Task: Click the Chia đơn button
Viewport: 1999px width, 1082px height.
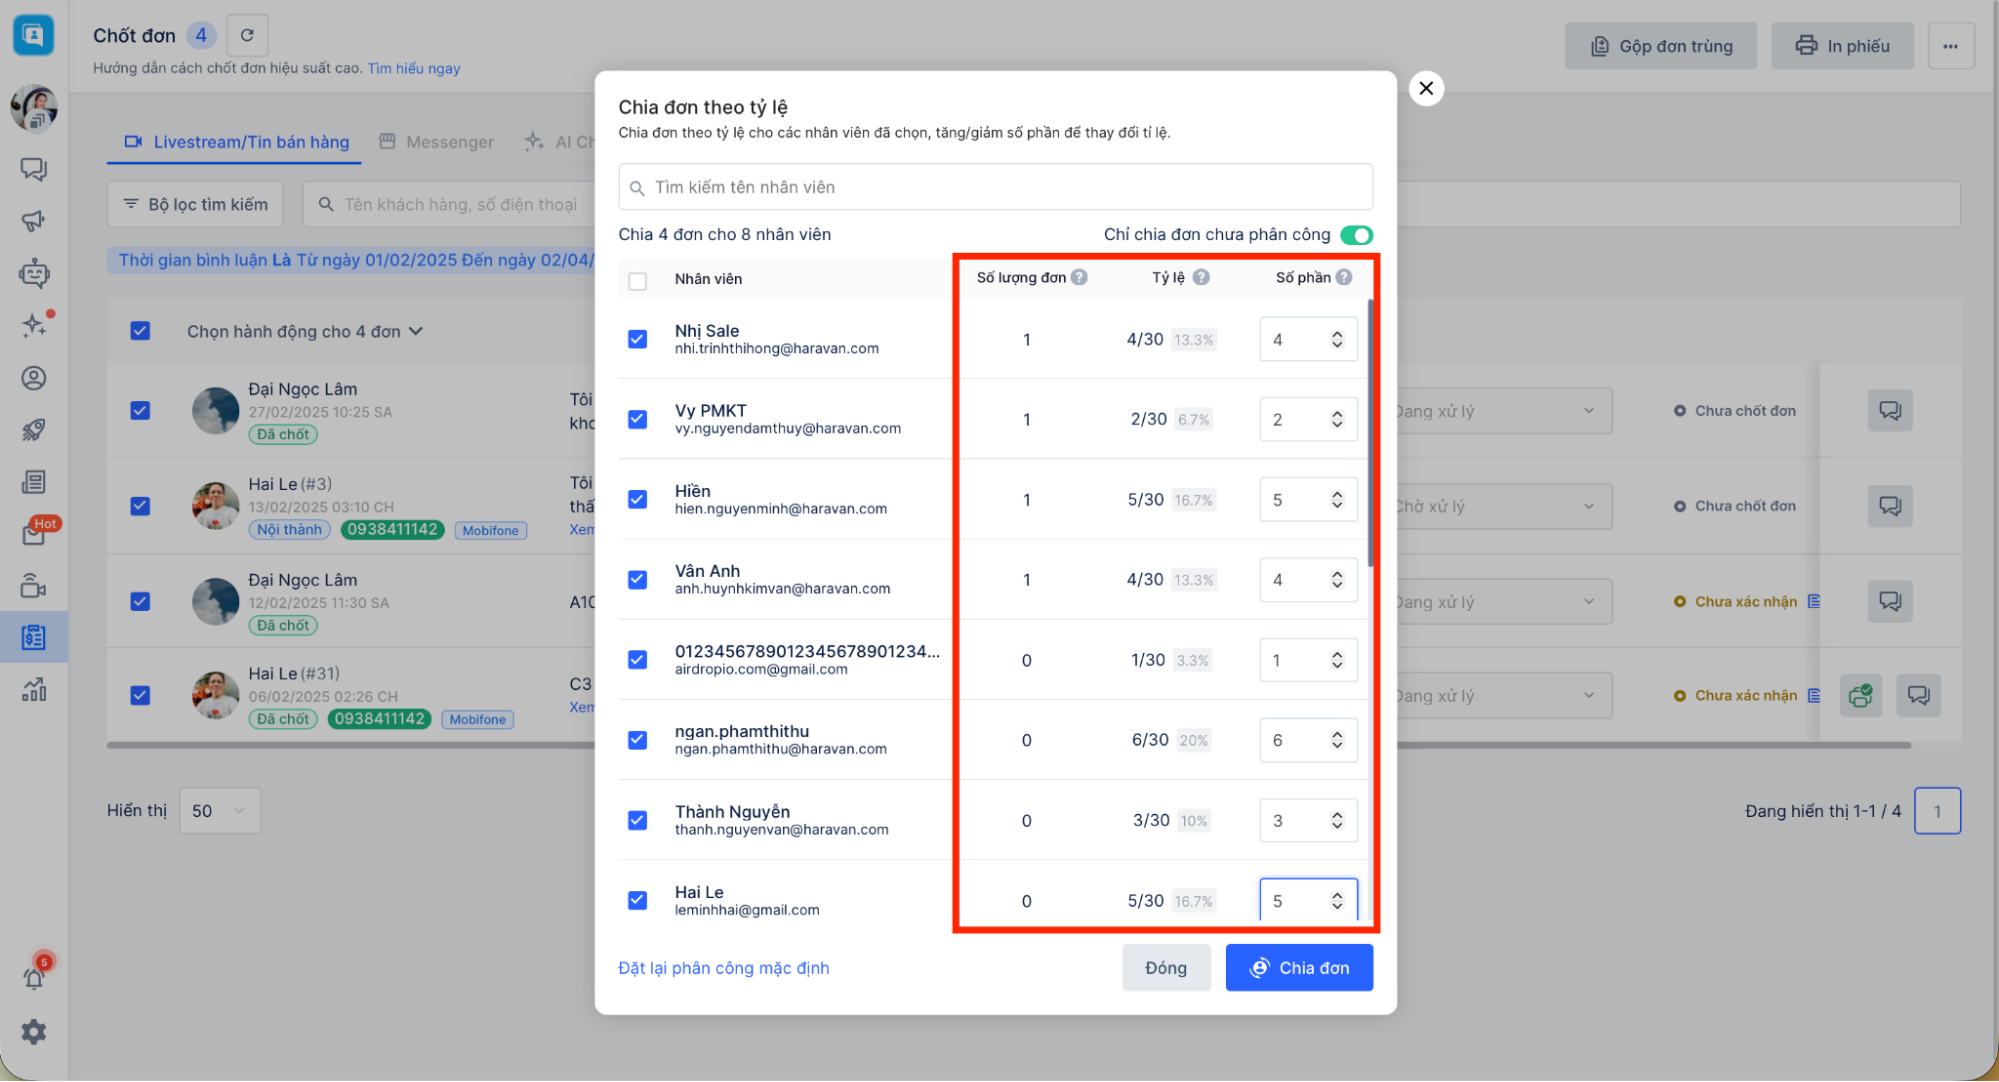Action: click(x=1298, y=968)
